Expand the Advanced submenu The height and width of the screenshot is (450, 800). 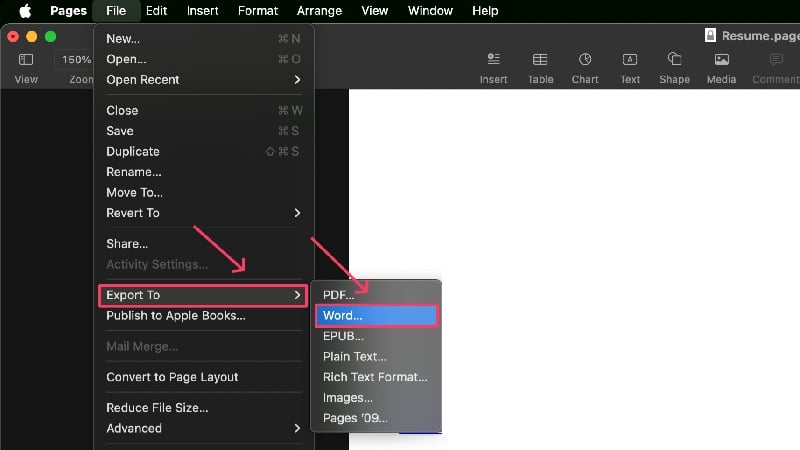pyautogui.click(x=204, y=428)
